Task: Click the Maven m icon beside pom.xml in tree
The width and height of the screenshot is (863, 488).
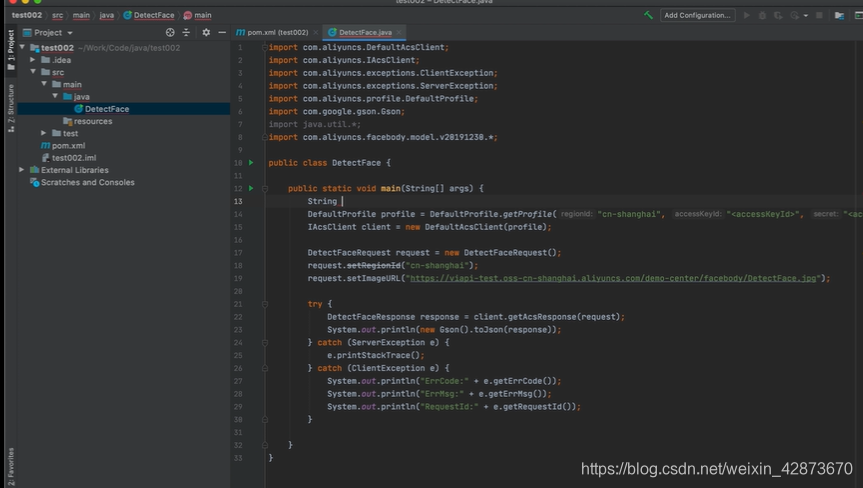Action: [45, 145]
